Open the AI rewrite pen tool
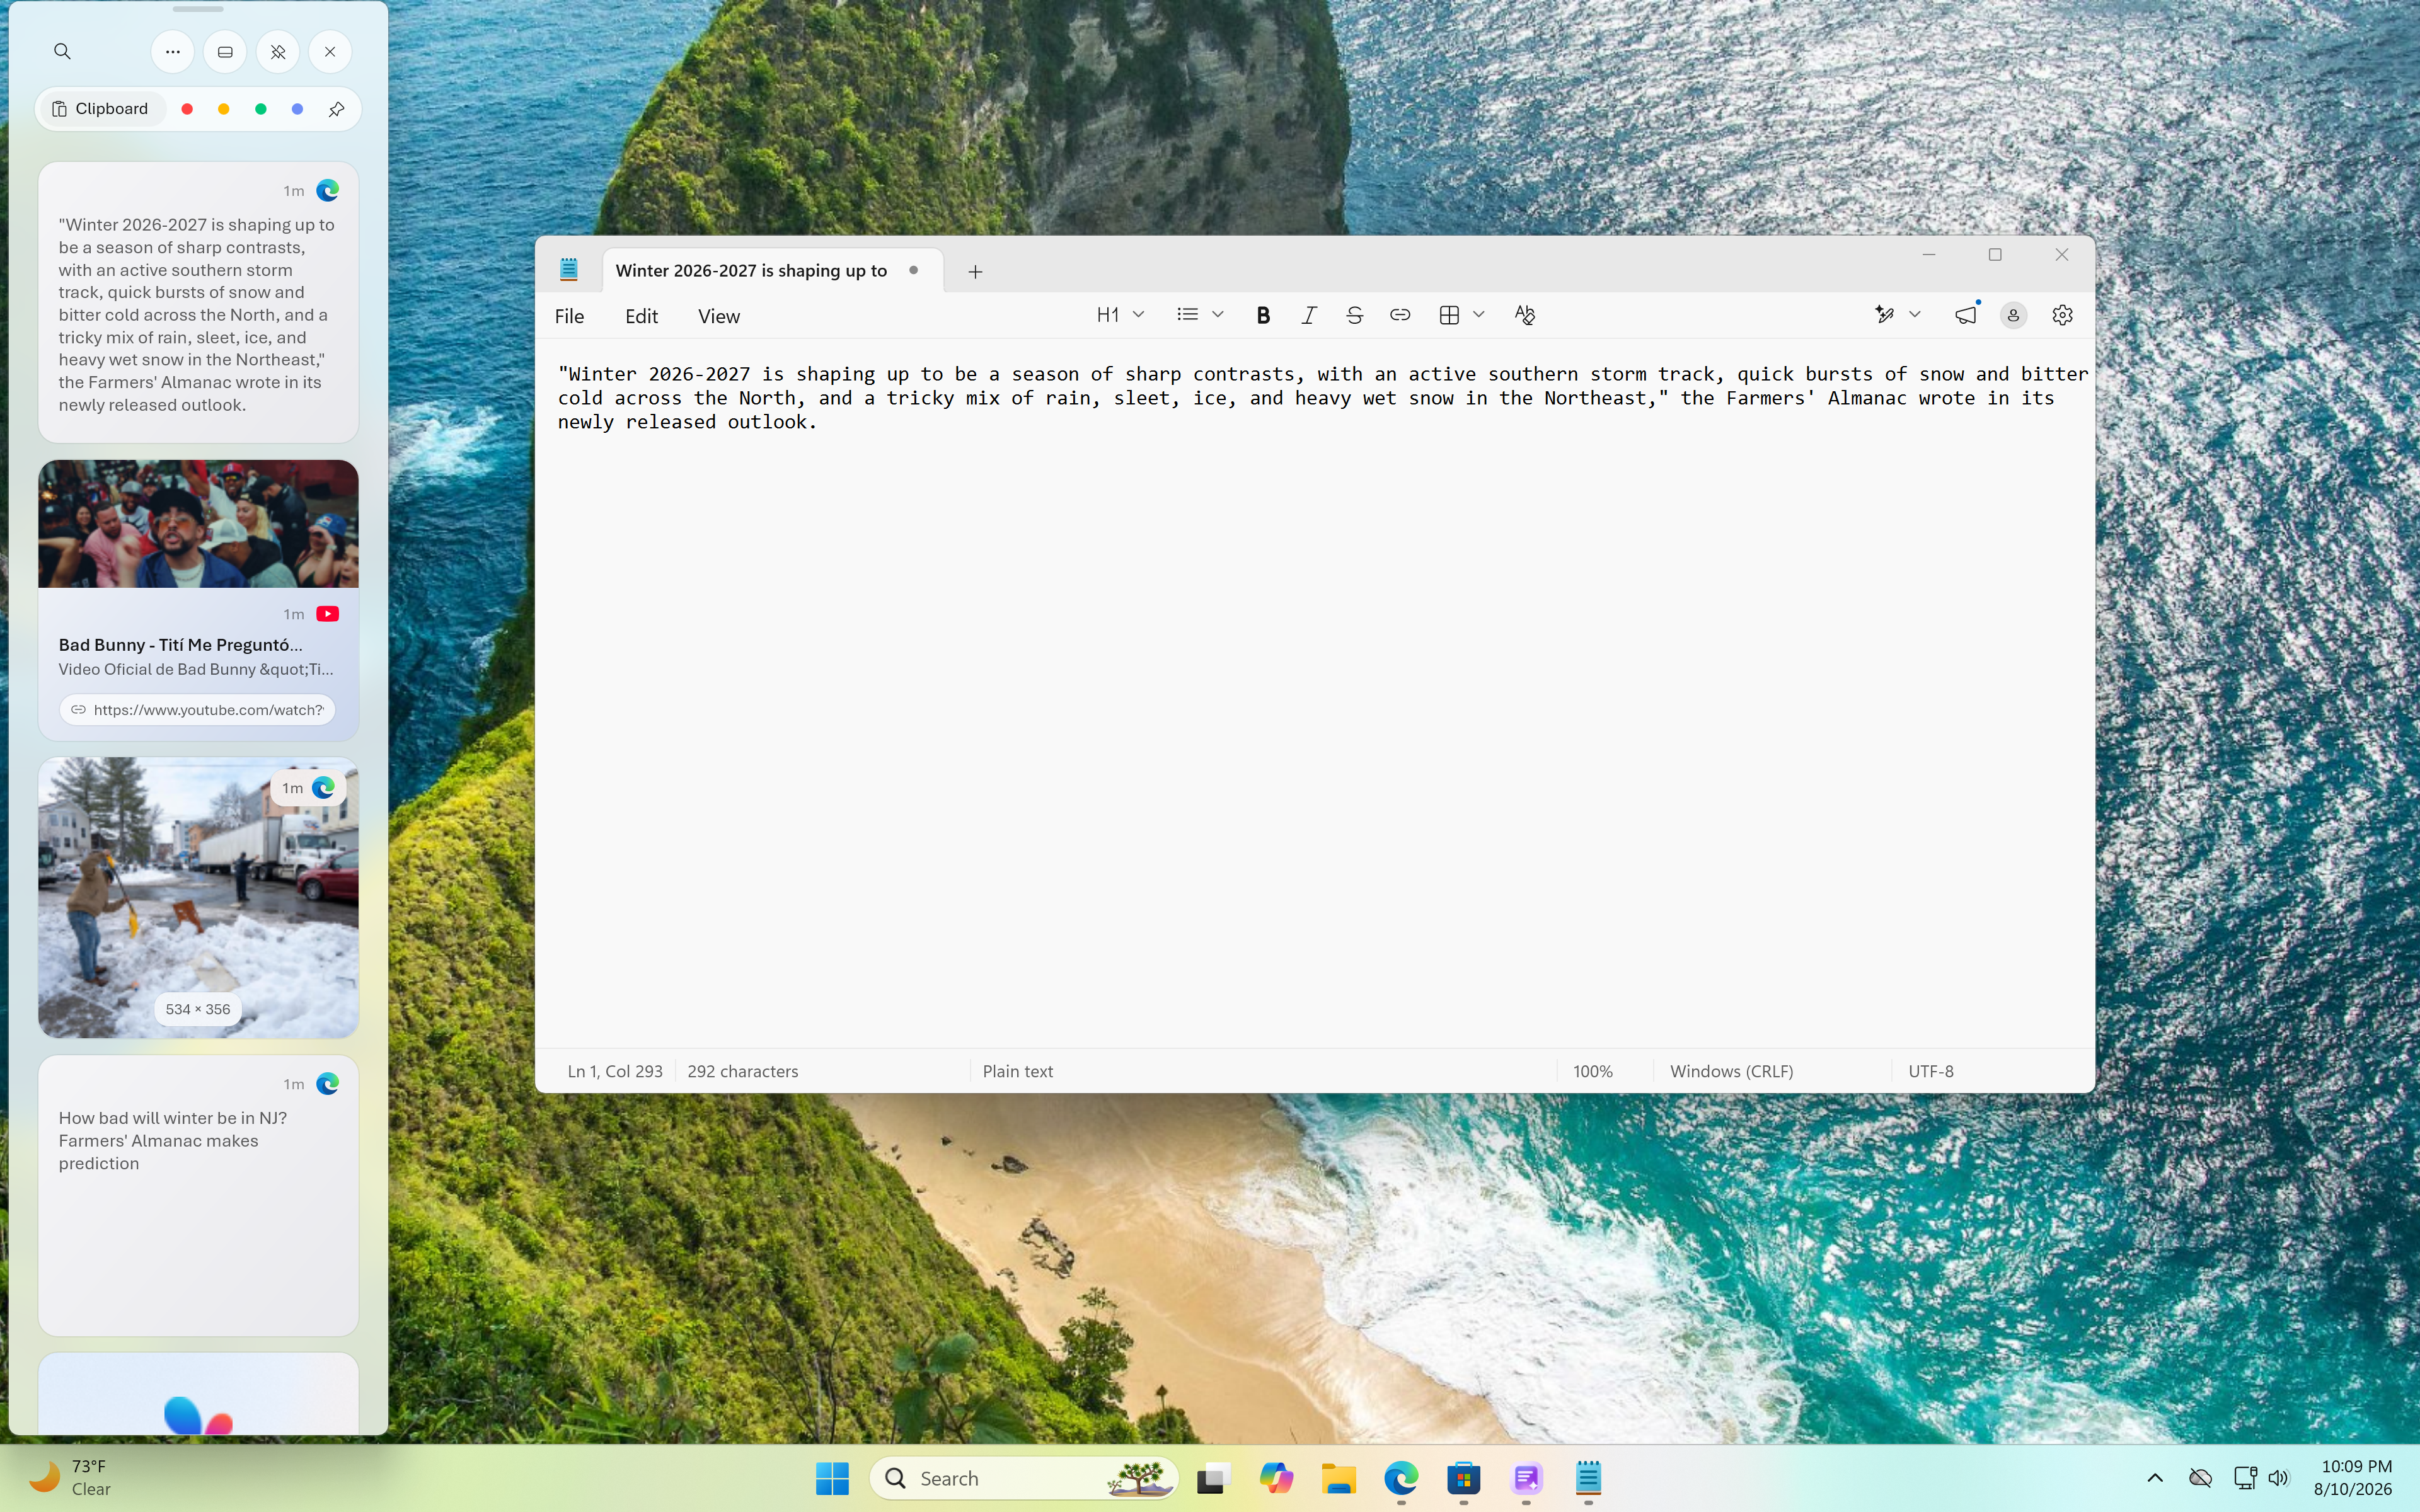This screenshot has height=1512, width=2420. point(1884,315)
